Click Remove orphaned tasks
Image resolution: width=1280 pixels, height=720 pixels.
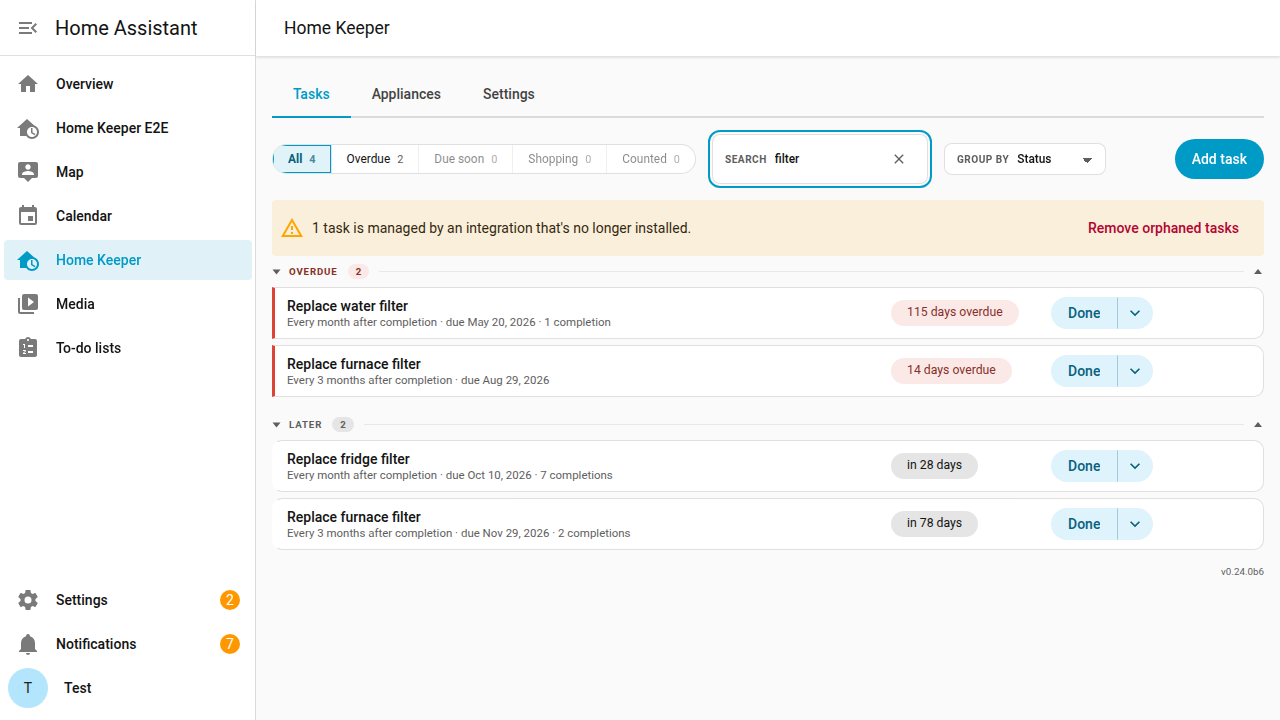pyautogui.click(x=1163, y=228)
